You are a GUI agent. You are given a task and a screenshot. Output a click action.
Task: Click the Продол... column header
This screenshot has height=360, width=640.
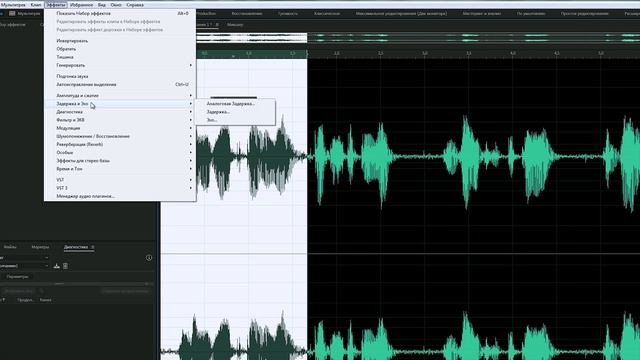25,300
